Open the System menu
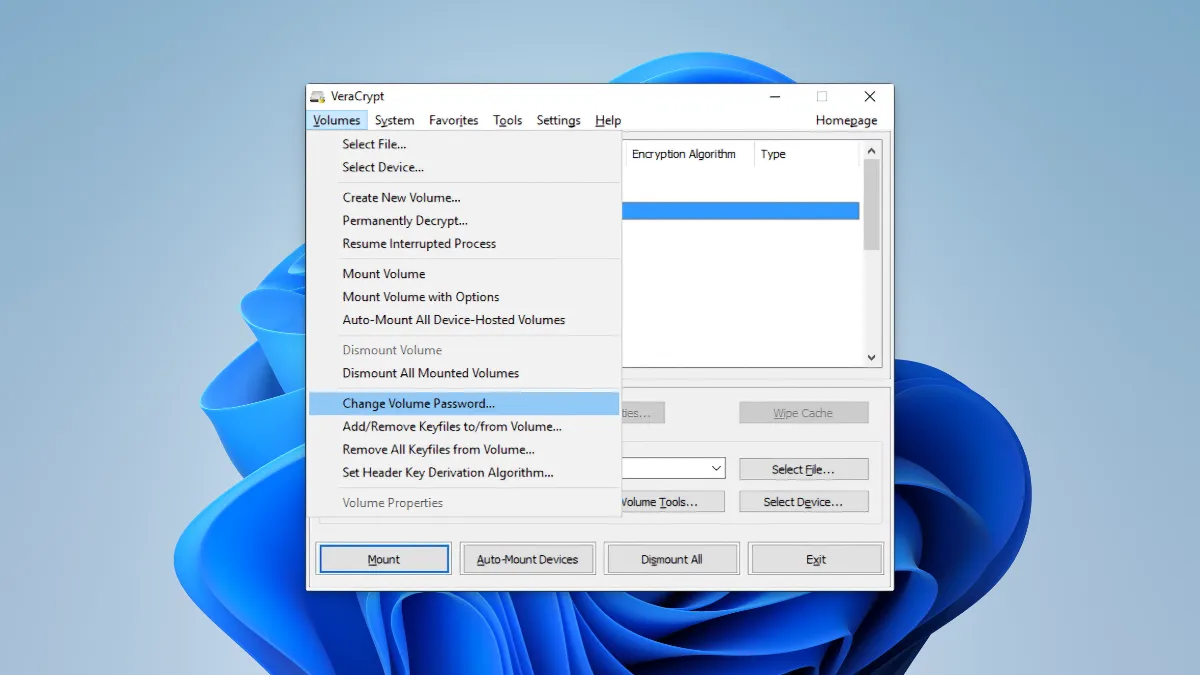The height and width of the screenshot is (675, 1200). (x=394, y=121)
